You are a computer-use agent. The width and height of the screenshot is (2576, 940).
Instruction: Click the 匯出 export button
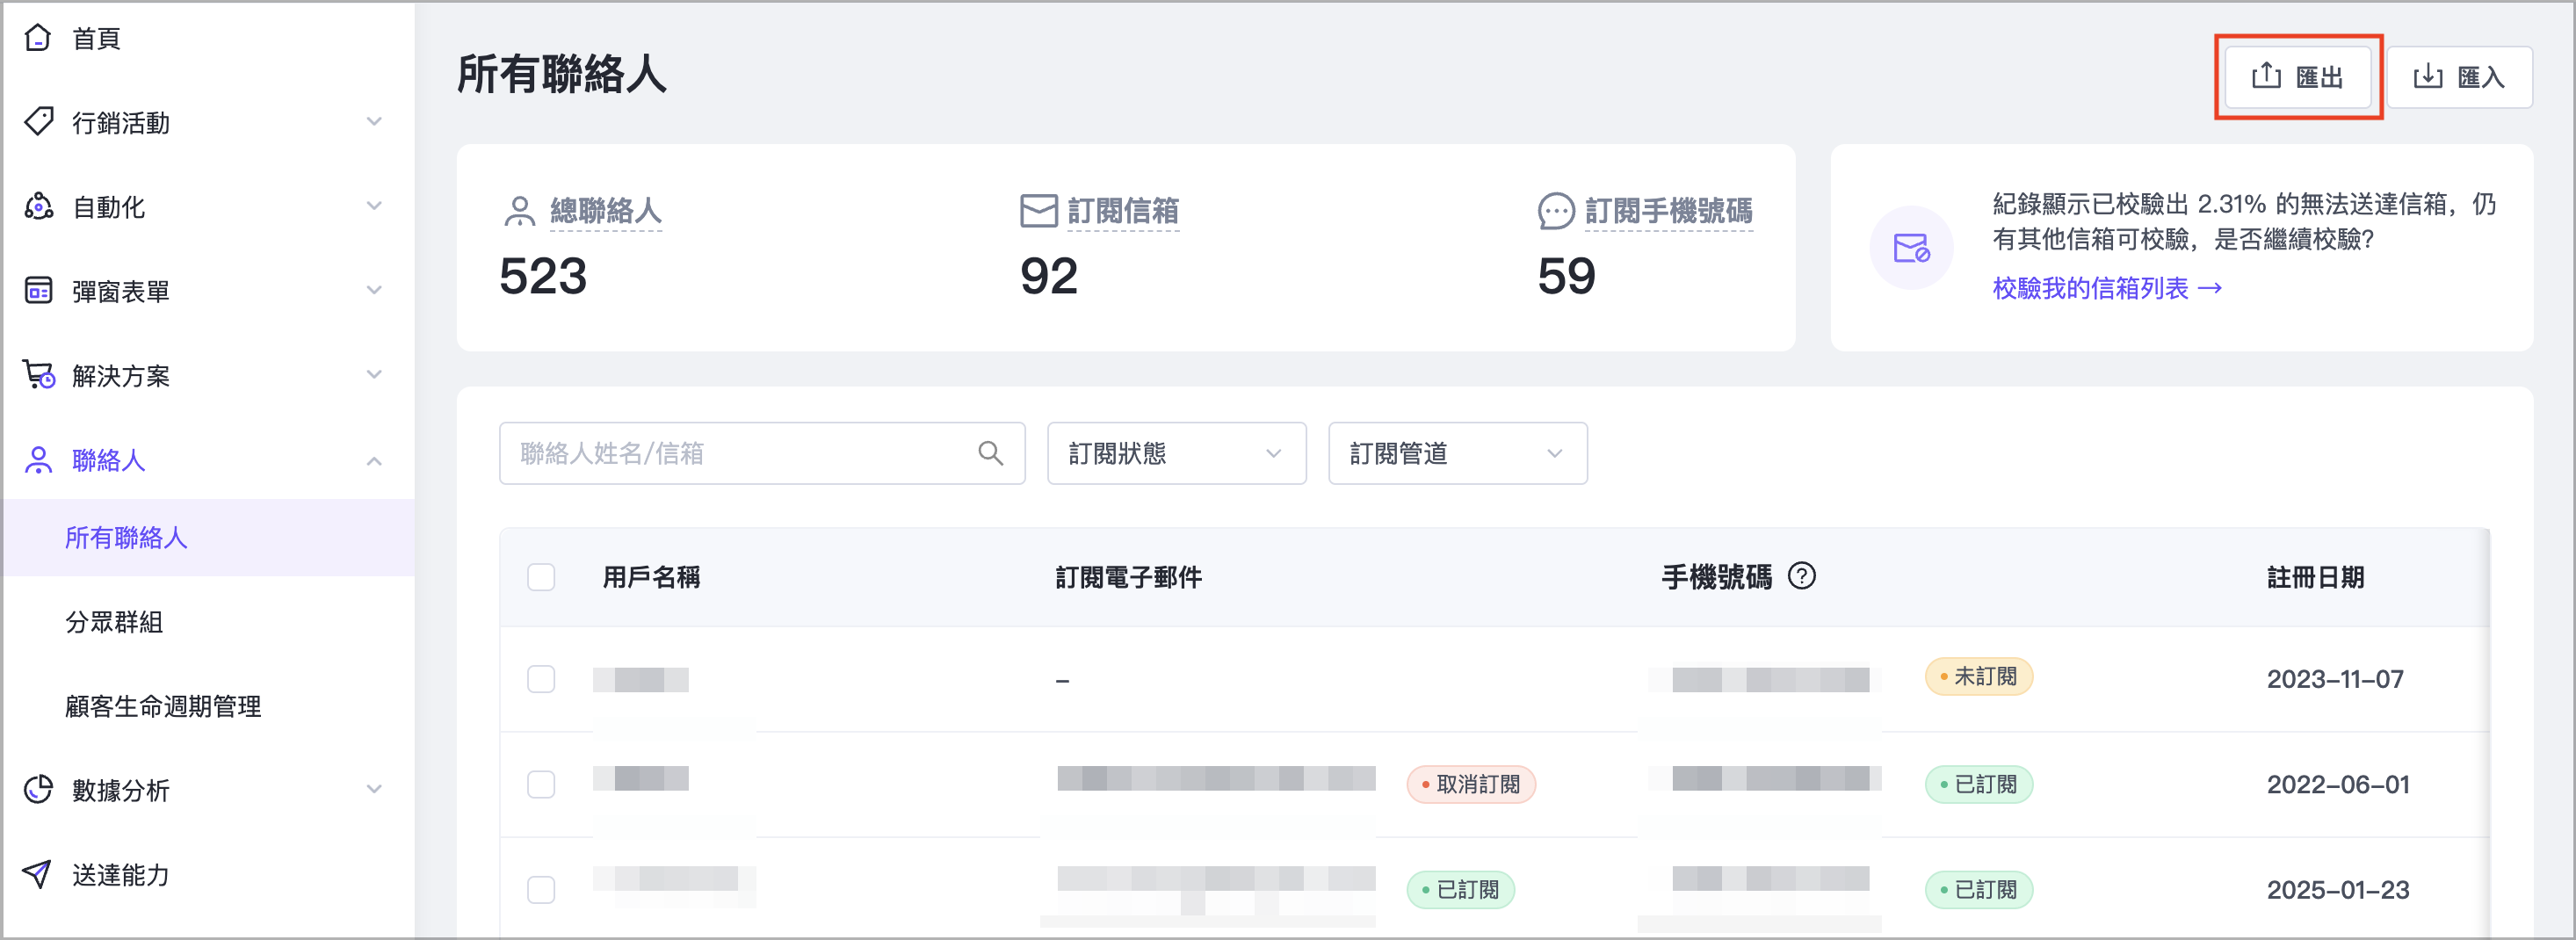click(x=2297, y=77)
